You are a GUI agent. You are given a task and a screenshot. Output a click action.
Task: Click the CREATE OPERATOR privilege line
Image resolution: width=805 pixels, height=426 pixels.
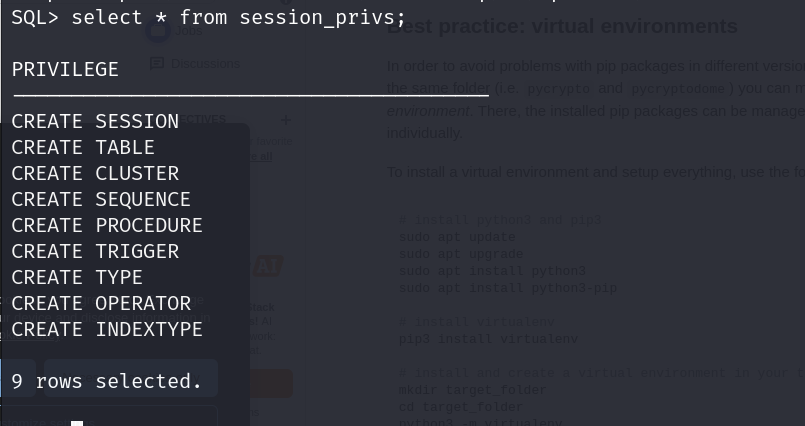(101, 304)
